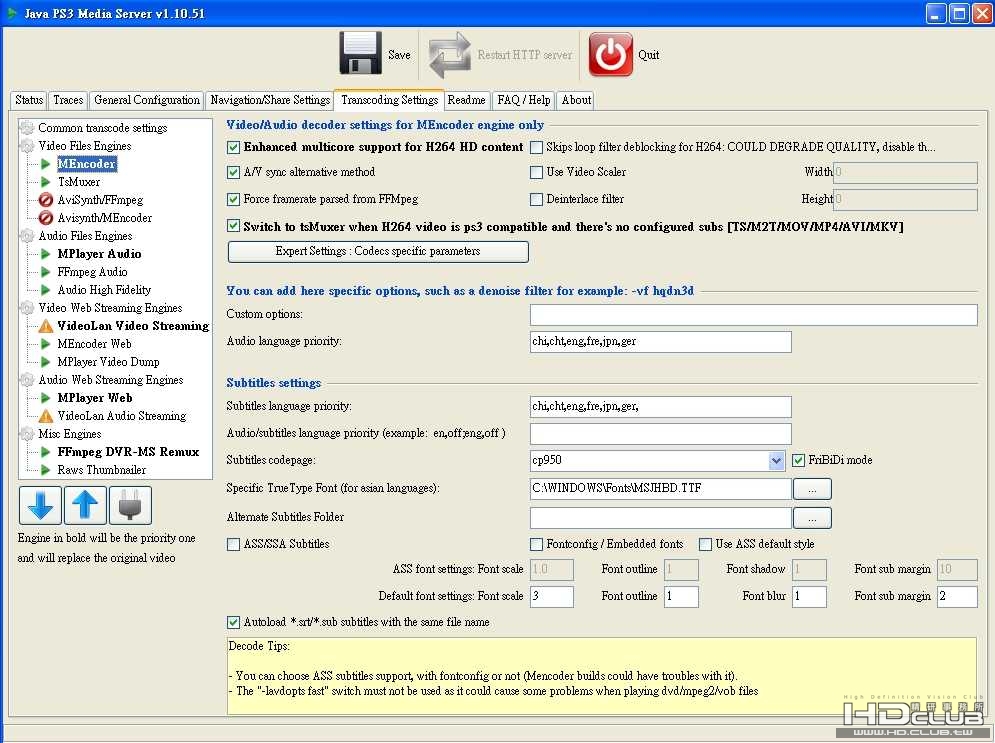Click the Restart HTTP server arrows icon
This screenshot has height=743, width=995.
click(x=449, y=55)
